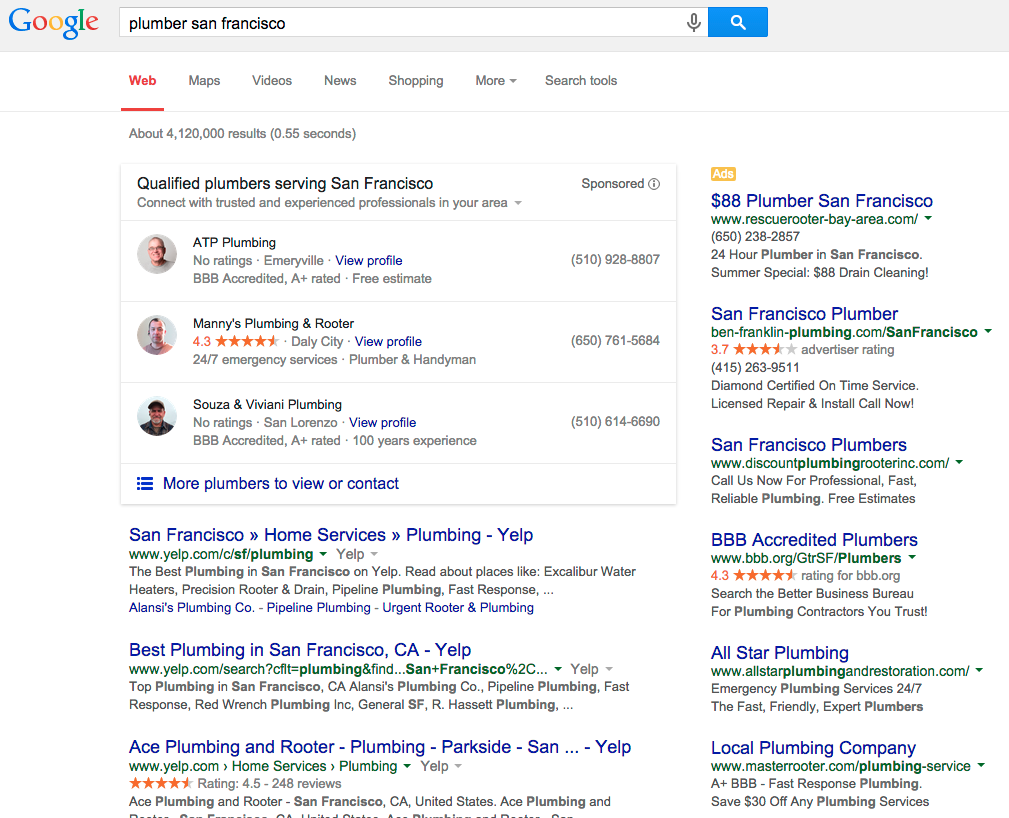Switch to the Shopping tab
The width and height of the screenshot is (1009, 818).
point(416,80)
